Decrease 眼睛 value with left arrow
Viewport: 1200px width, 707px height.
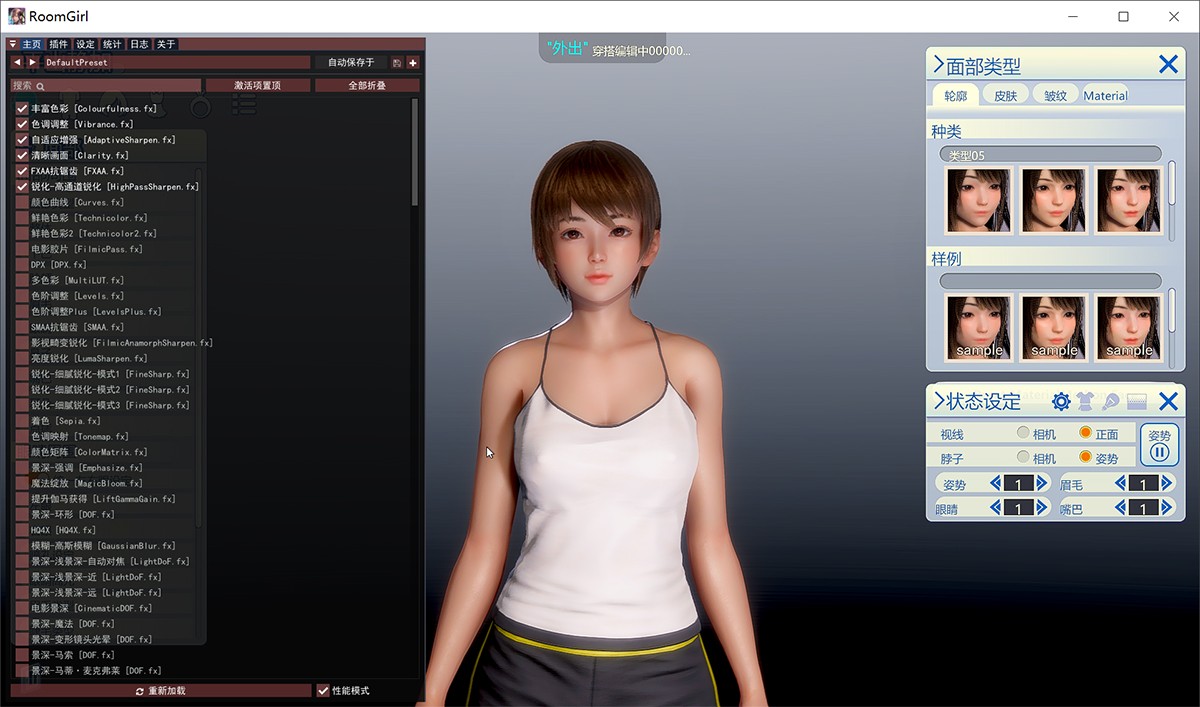tap(996, 508)
